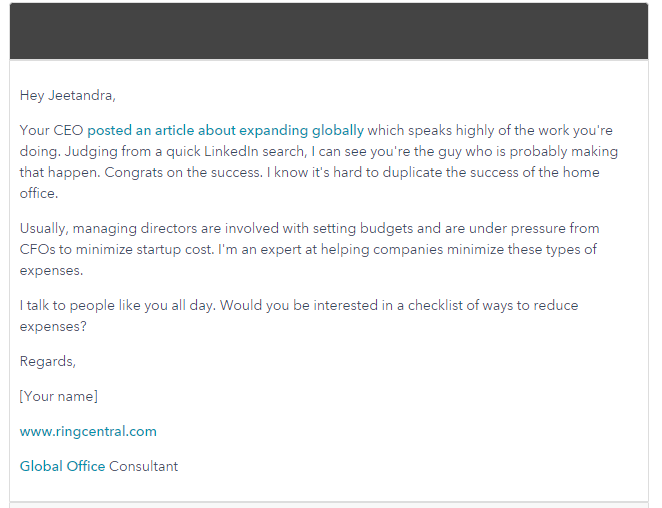The height and width of the screenshot is (508, 662).
Task: Click the word "checklist" in the question
Action: [435, 305]
